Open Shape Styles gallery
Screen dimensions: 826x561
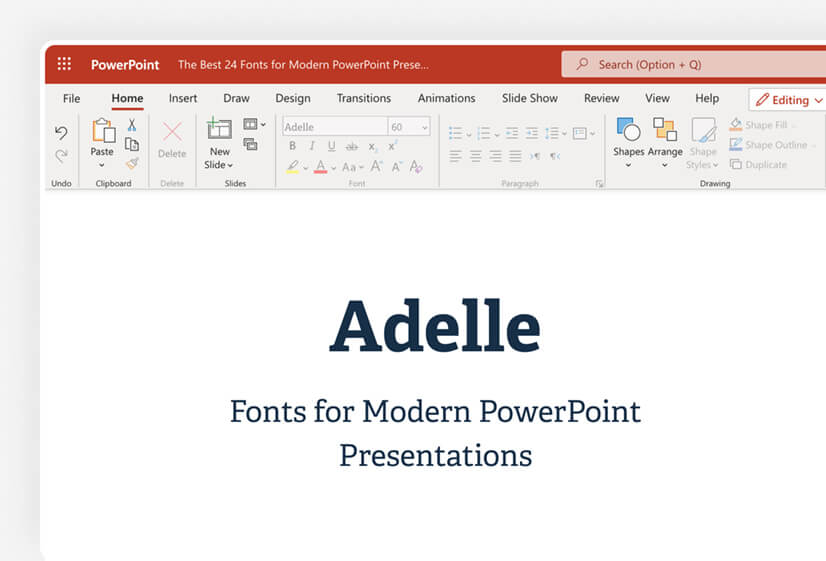click(x=703, y=142)
